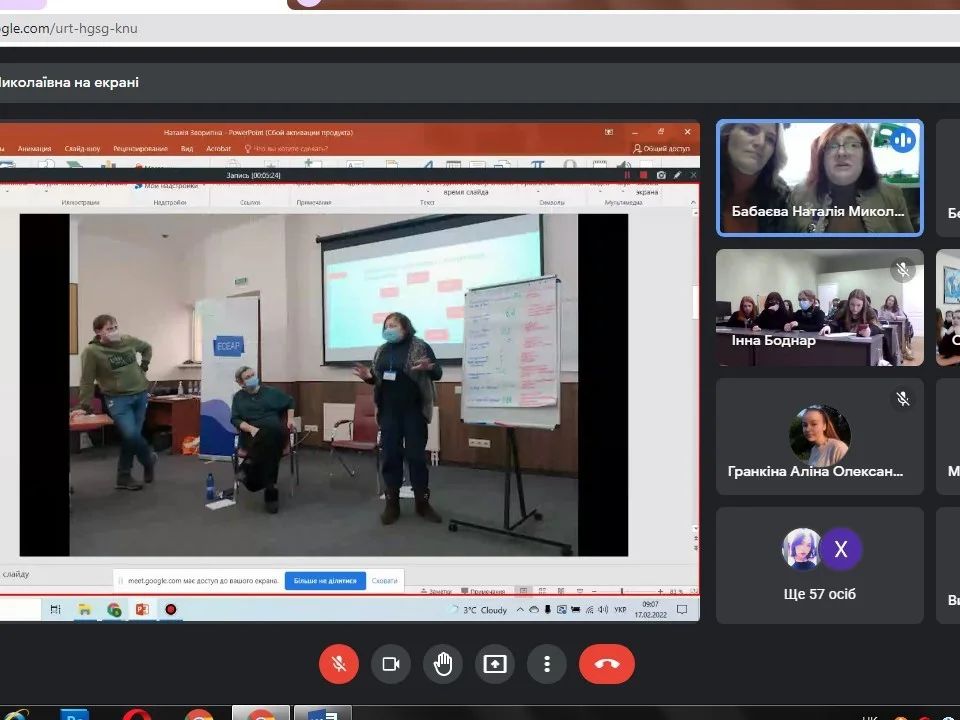Image resolution: width=960 pixels, height=720 pixels.
Task: Click the red stop recording icon
Action: pos(644,175)
